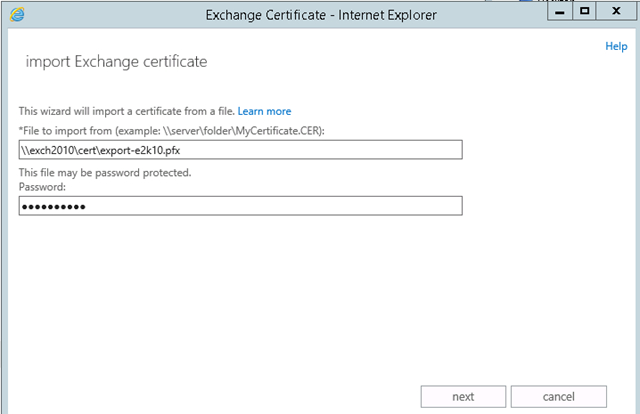Proceed with the next button
Viewport: 640px width, 414px height.
pyautogui.click(x=463, y=396)
